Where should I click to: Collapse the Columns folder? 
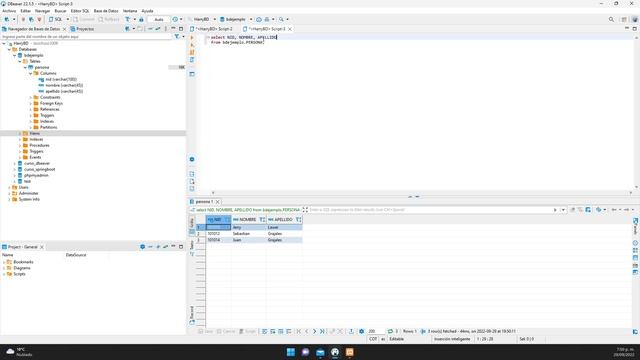[31, 73]
